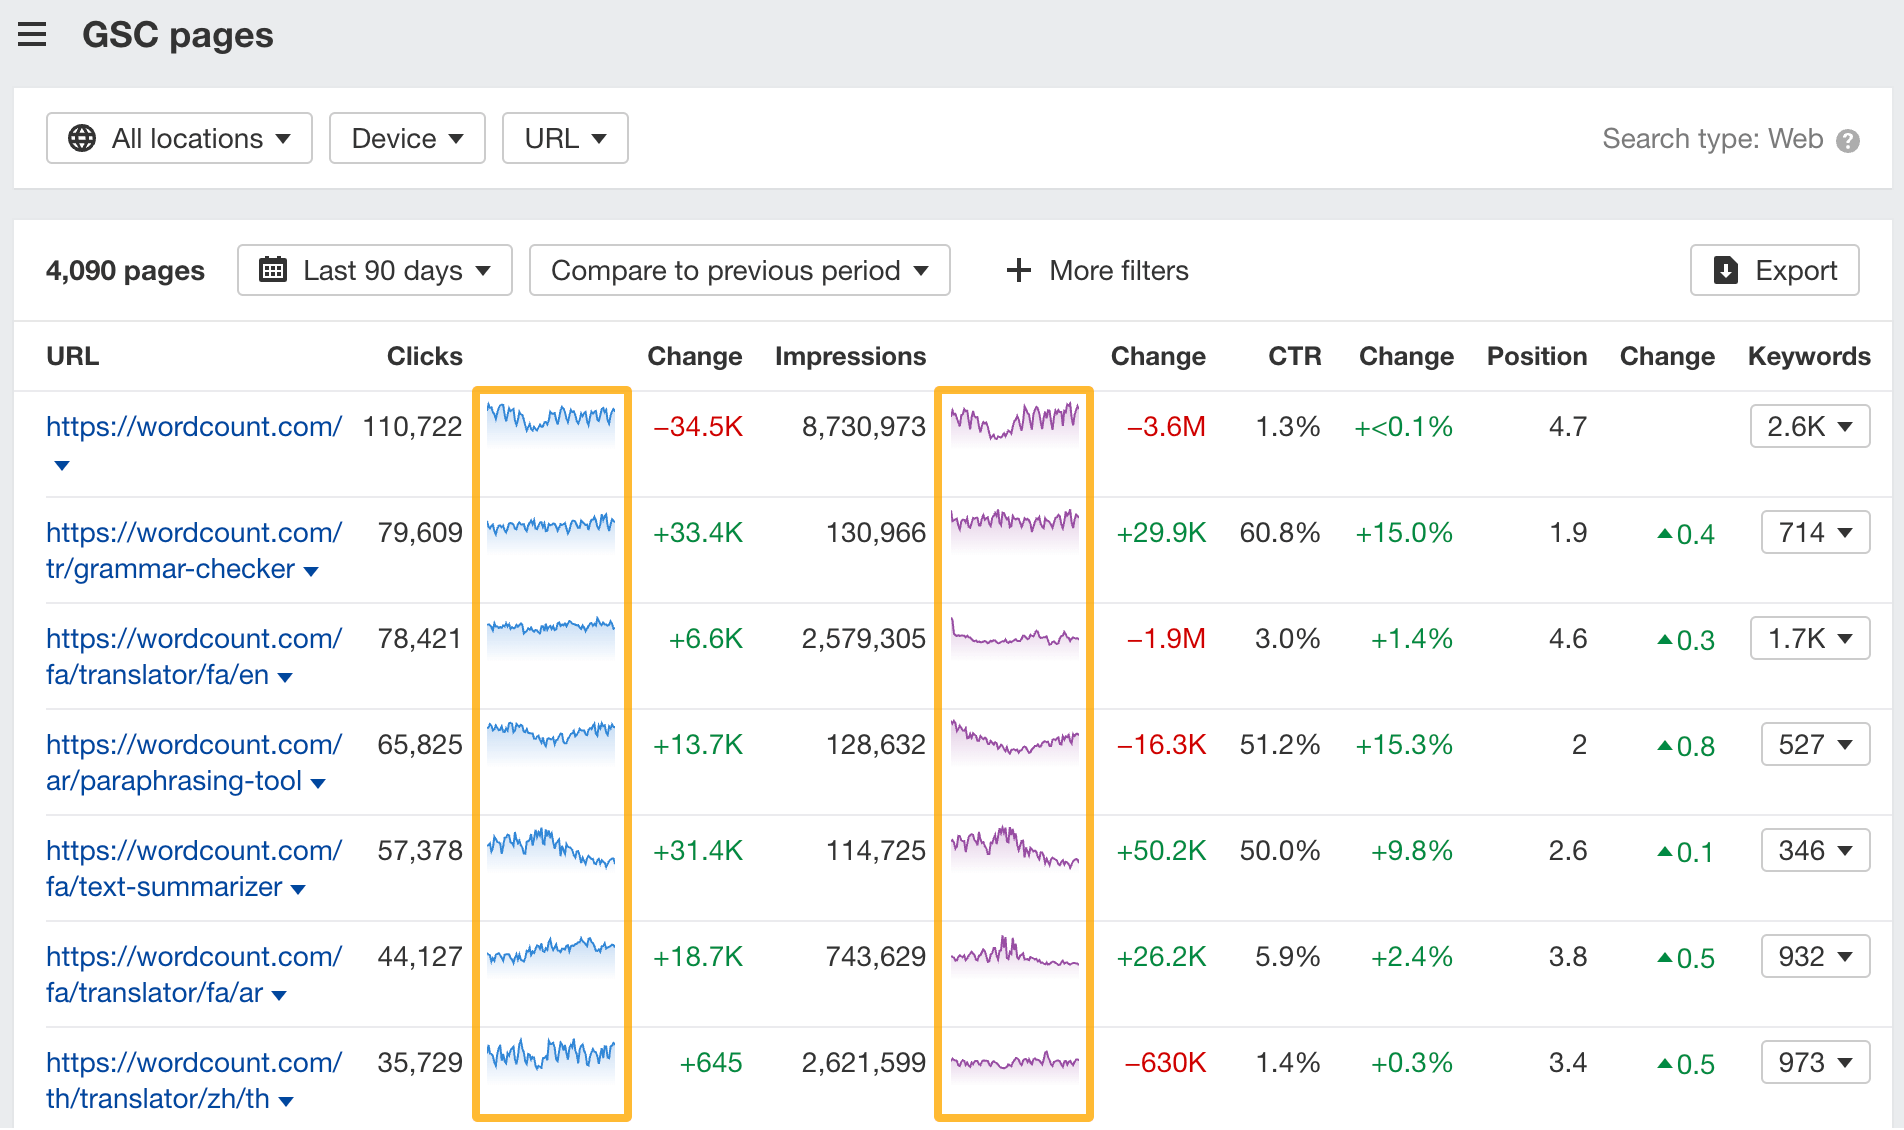Click the Export download icon
The image size is (1904, 1130).
(x=1725, y=270)
